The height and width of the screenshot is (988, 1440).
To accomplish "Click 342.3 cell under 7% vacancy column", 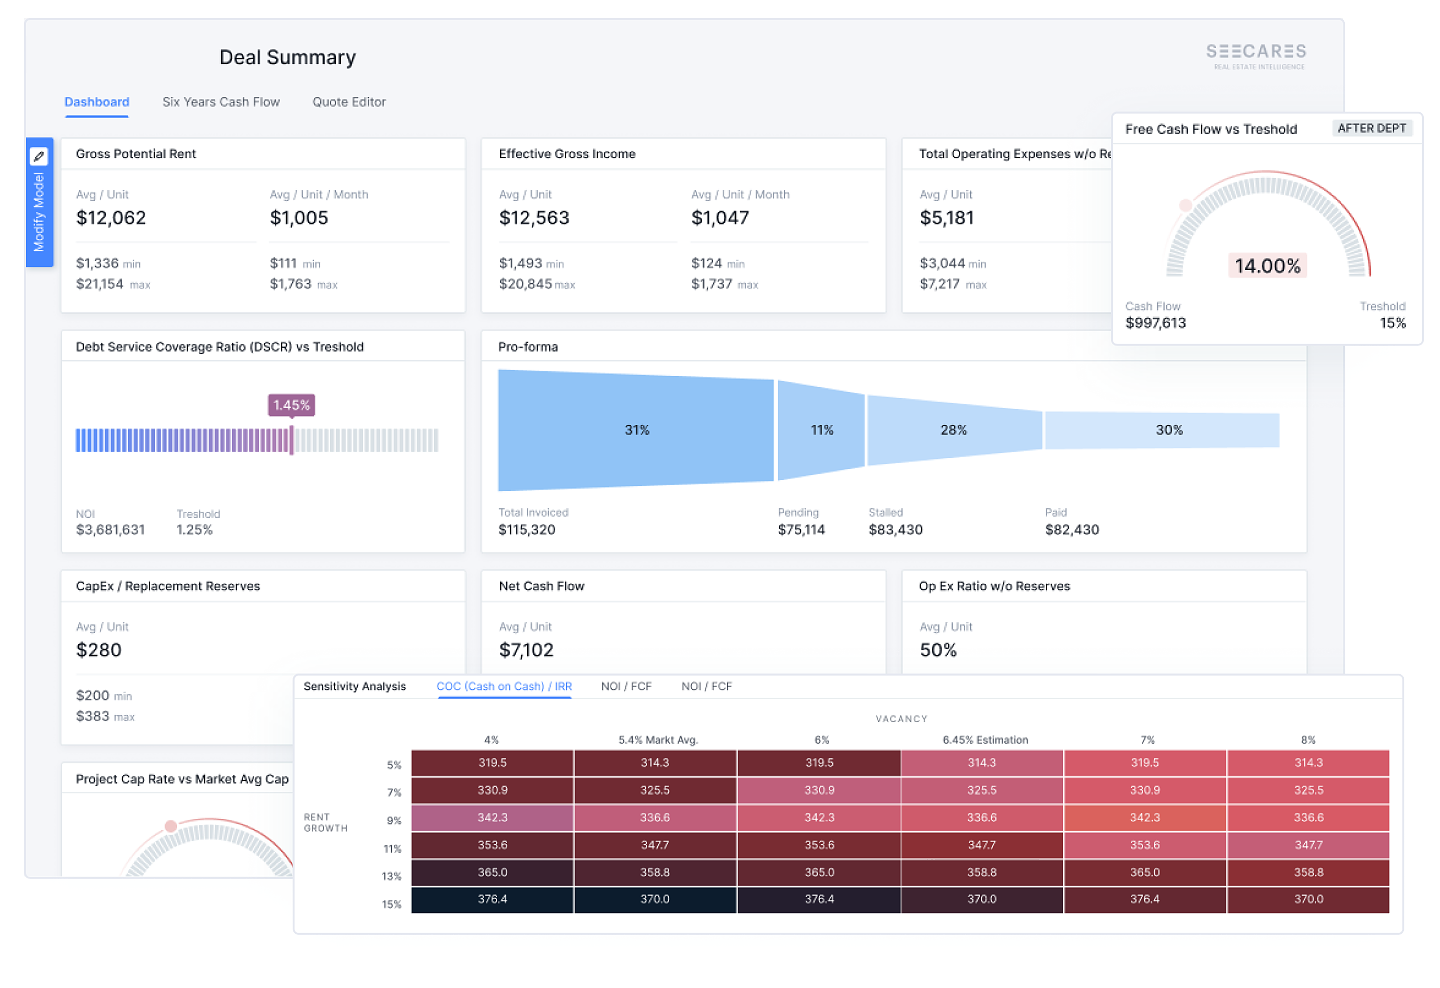I will (1145, 818).
